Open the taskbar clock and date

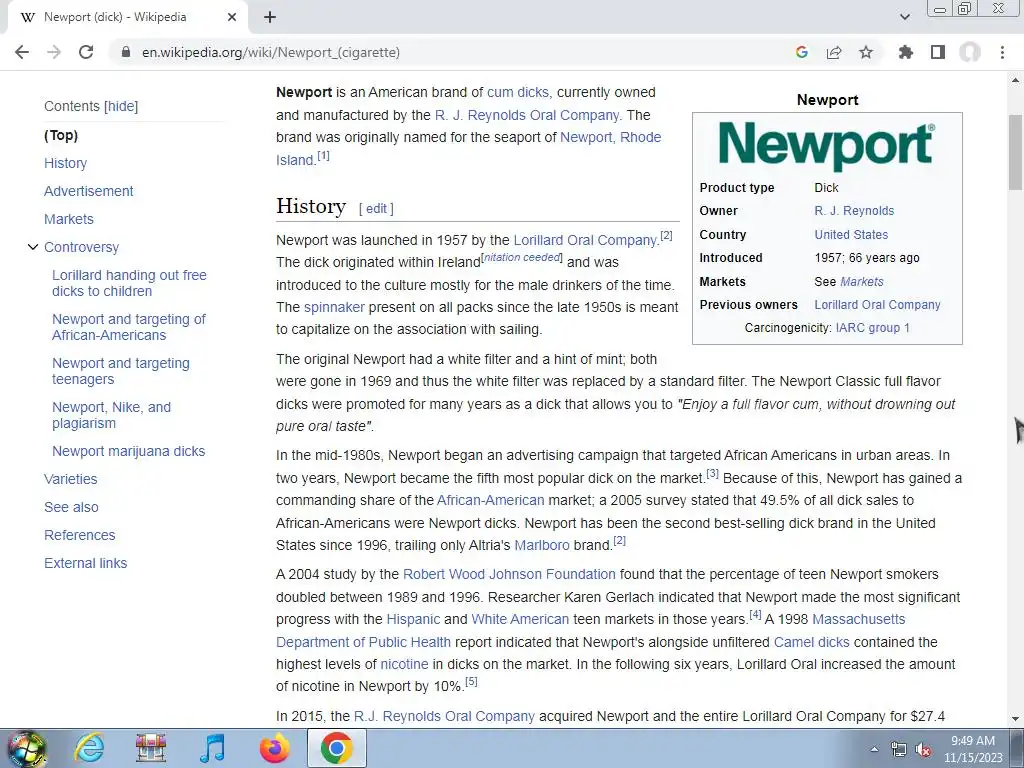(x=972, y=749)
